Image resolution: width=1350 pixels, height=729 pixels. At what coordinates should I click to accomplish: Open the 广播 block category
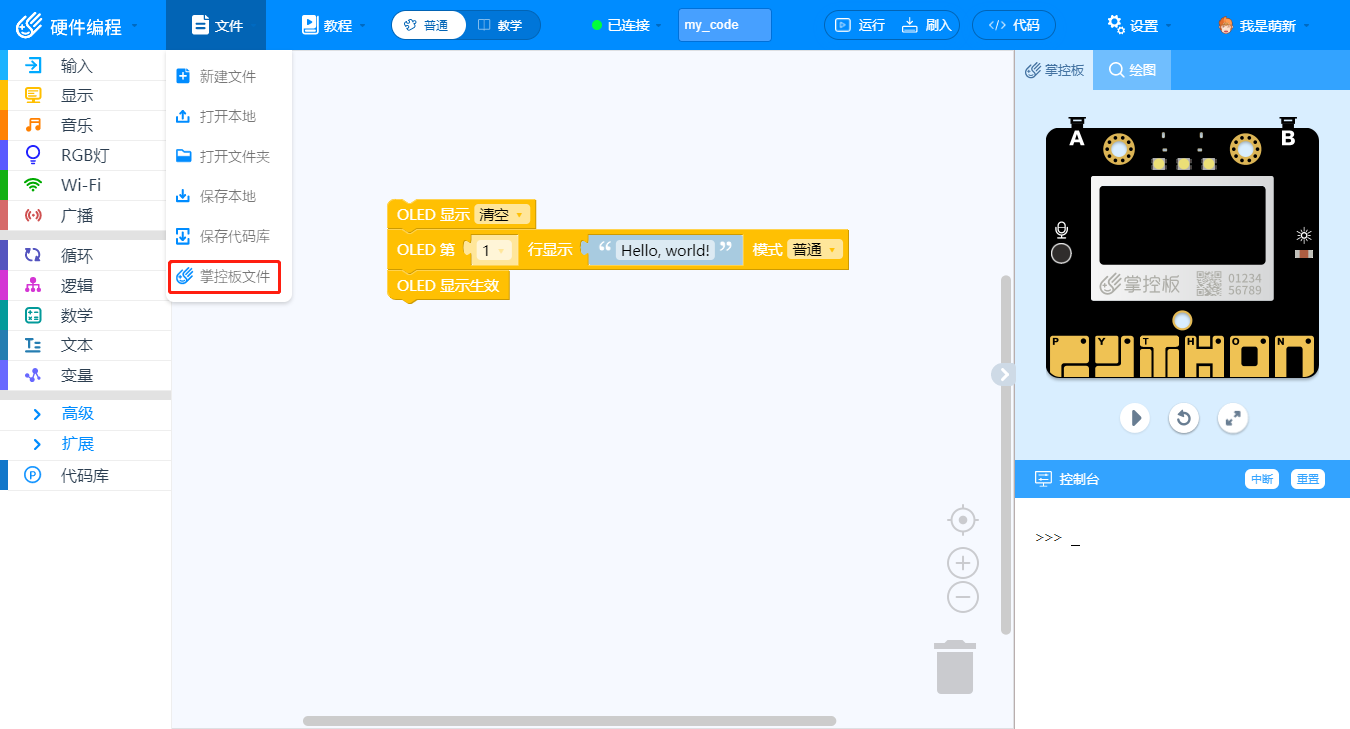click(x=86, y=215)
